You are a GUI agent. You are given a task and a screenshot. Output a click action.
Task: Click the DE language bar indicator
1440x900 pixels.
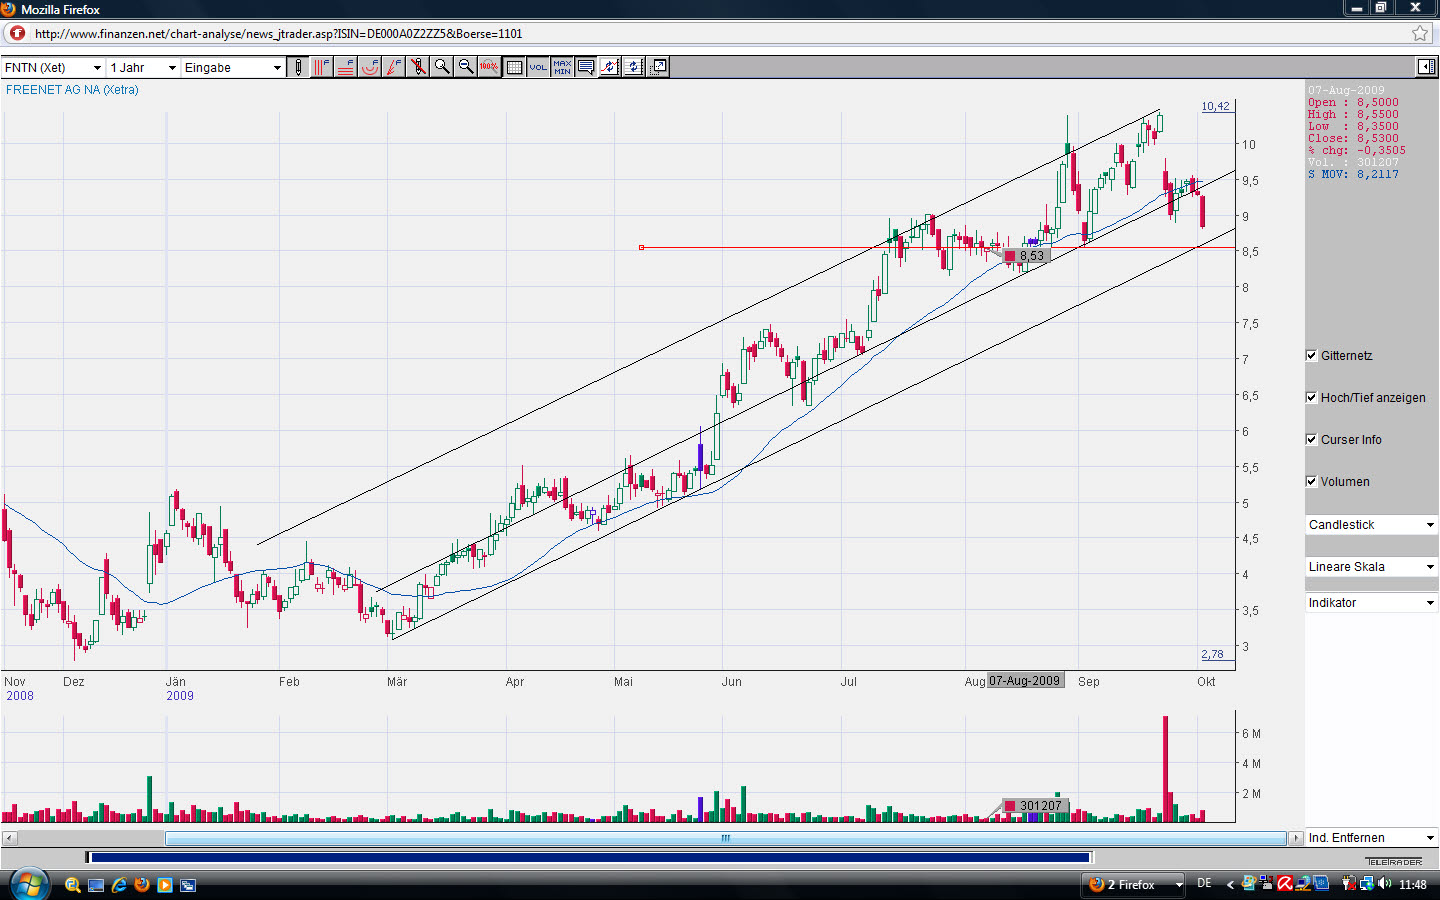click(1204, 884)
